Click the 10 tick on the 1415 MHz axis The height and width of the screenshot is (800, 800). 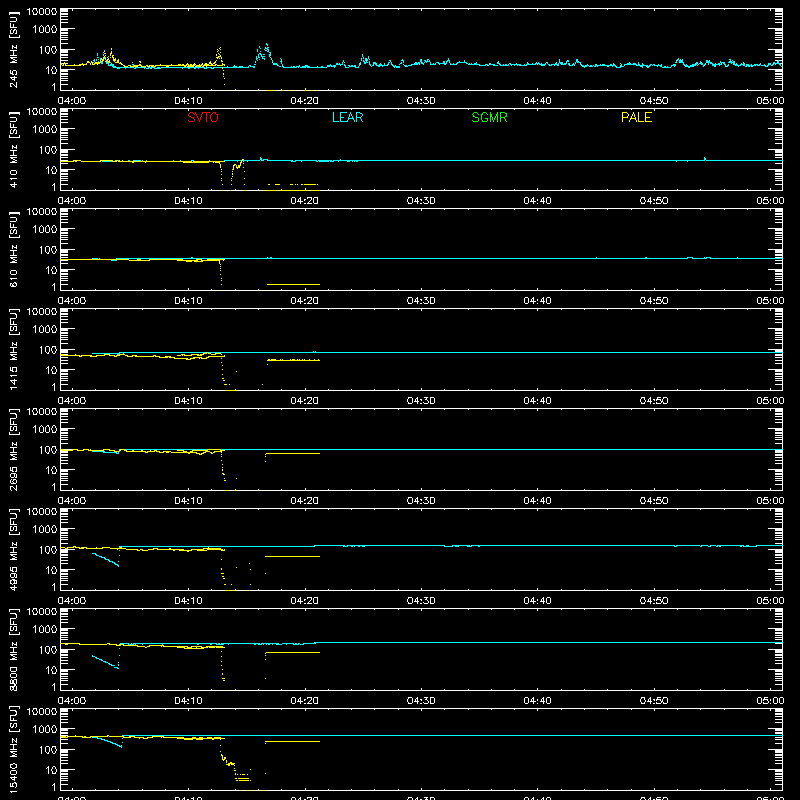51,370
